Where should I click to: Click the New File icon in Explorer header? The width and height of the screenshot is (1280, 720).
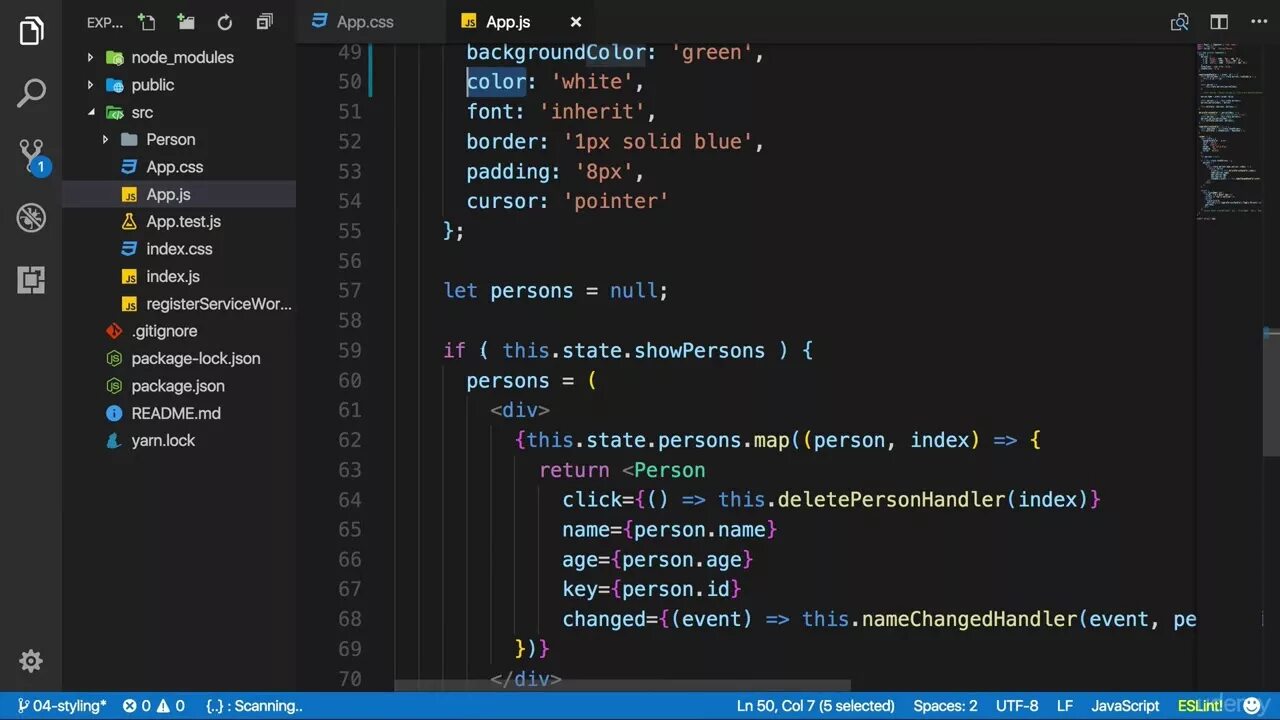click(x=147, y=22)
